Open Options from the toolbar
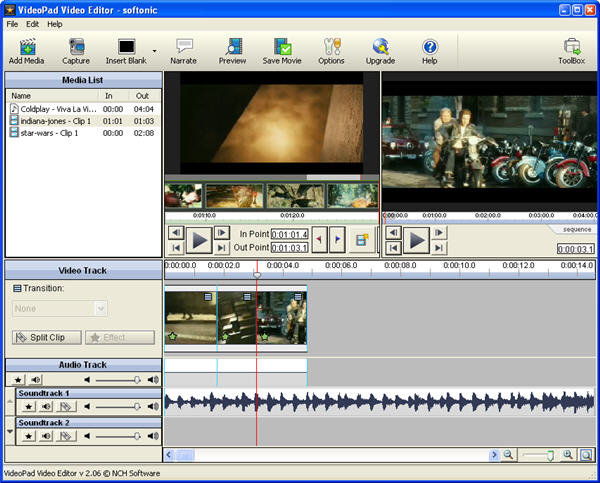This screenshot has width=600, height=483. 331,47
